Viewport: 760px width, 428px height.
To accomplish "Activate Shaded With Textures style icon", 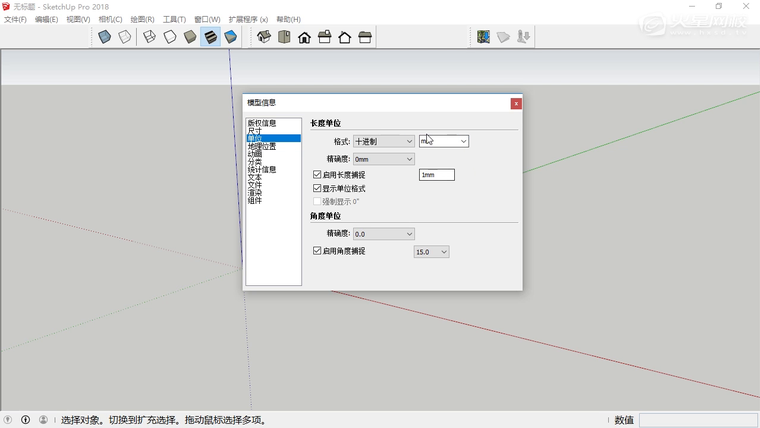I will point(210,37).
